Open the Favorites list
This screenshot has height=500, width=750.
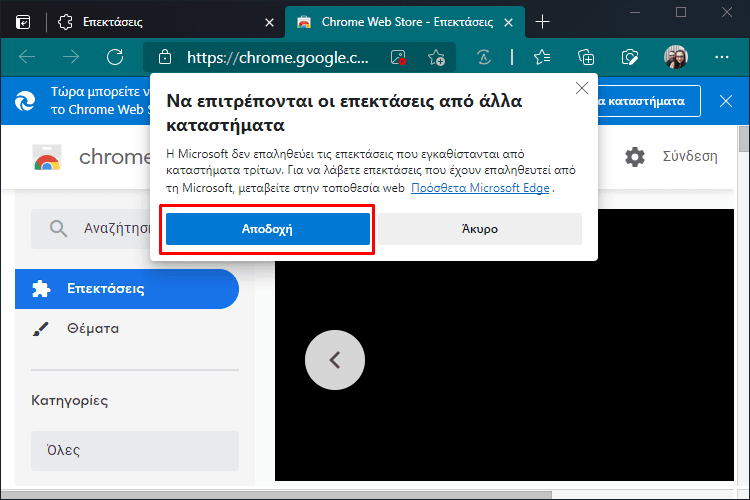coord(542,58)
